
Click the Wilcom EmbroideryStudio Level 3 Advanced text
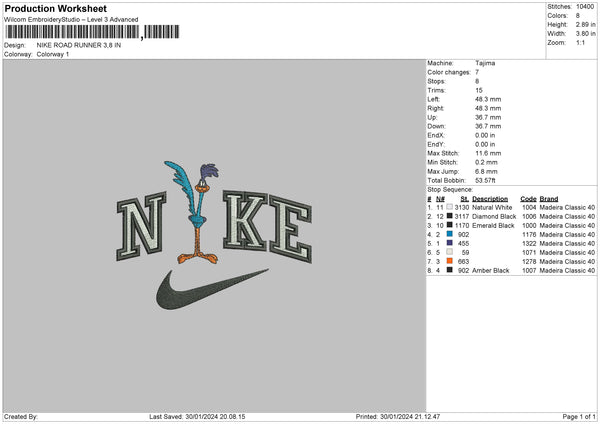[x=71, y=20]
